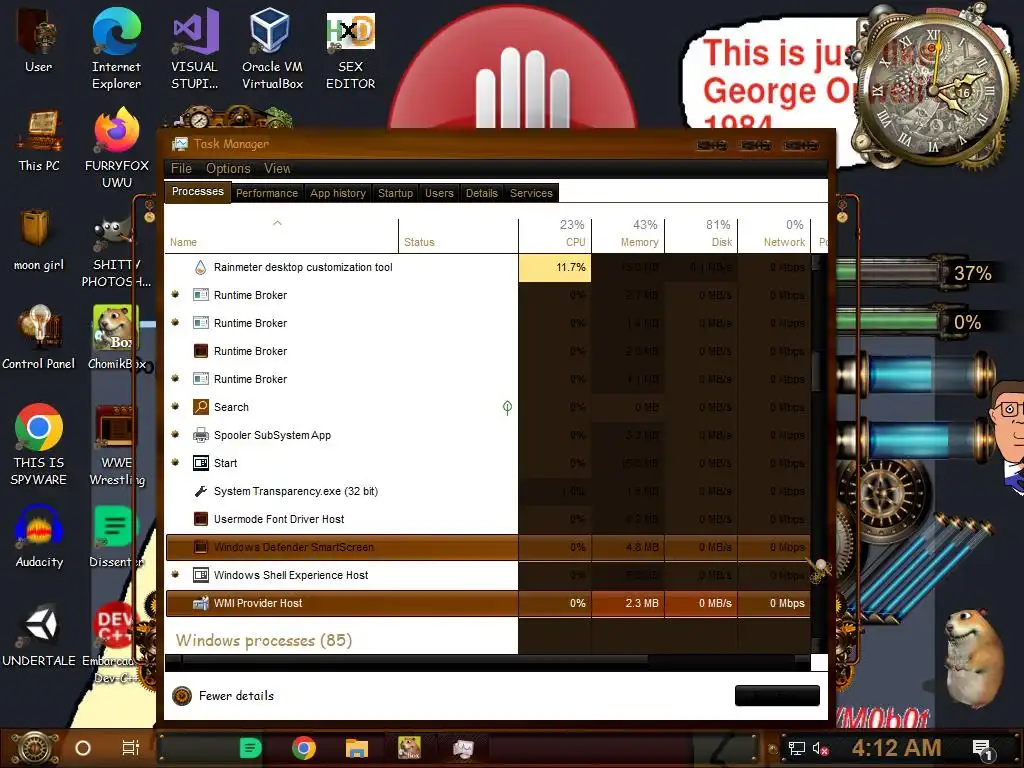Sort processes by the Name column
Screen dimensions: 1024x768
coord(281,236)
